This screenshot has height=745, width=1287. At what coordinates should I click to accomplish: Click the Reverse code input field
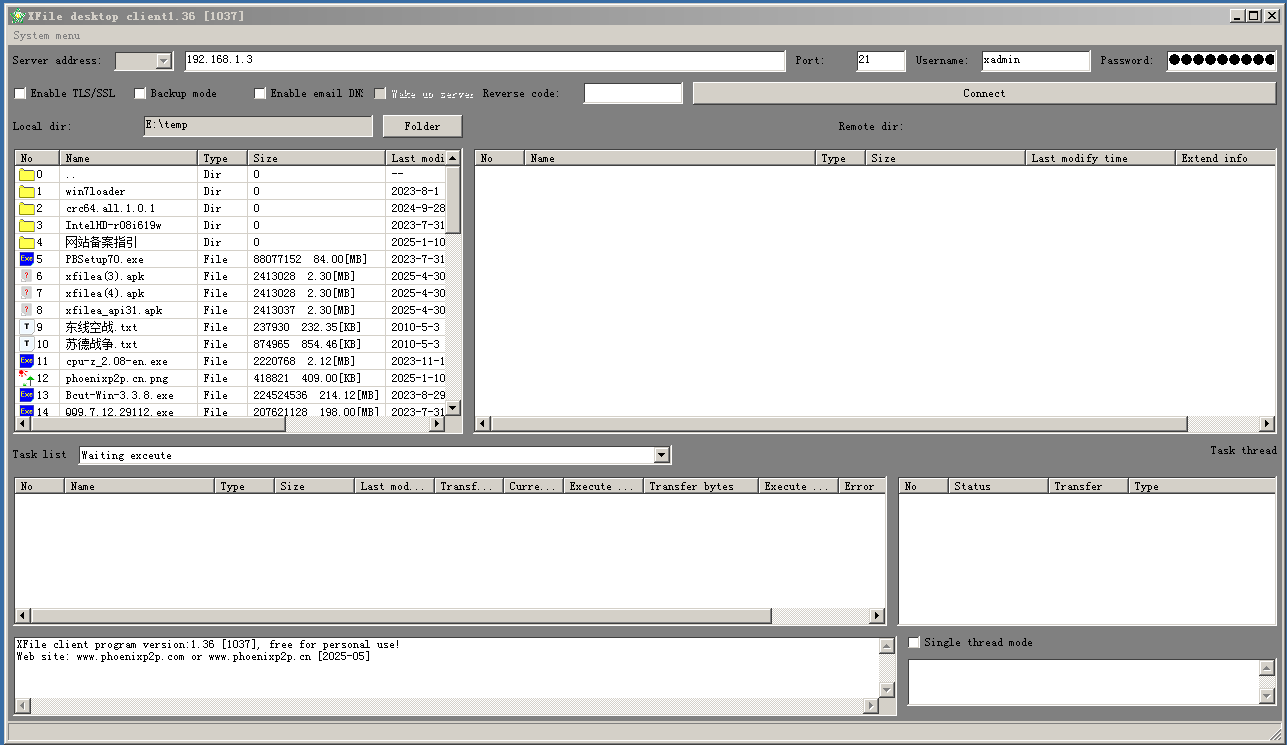coord(633,94)
